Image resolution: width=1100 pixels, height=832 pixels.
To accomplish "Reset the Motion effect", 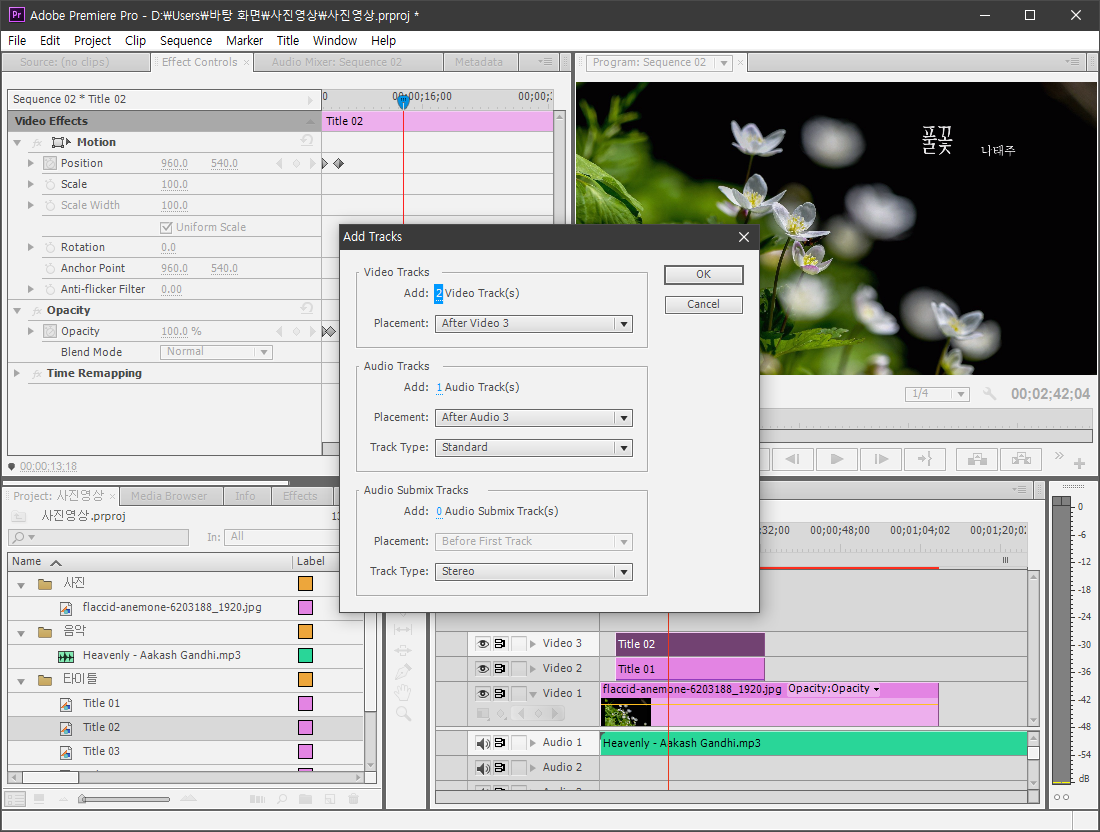I will click(x=307, y=140).
